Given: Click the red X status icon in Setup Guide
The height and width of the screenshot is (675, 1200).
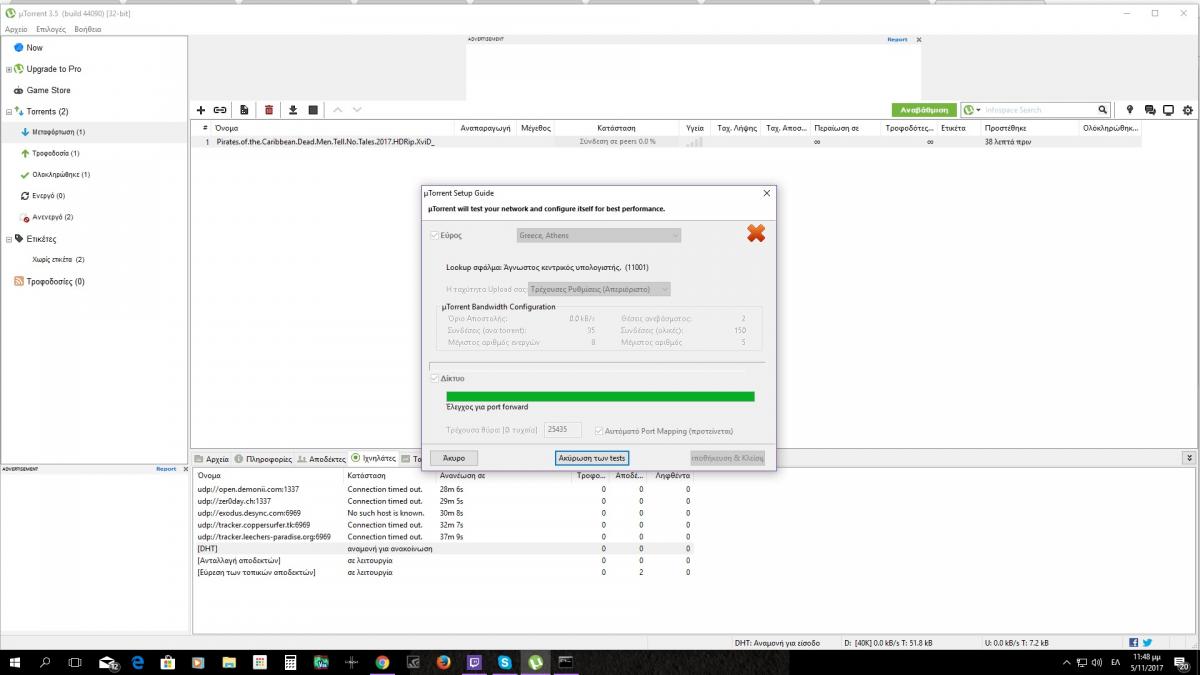Looking at the screenshot, I should pyautogui.click(x=756, y=233).
